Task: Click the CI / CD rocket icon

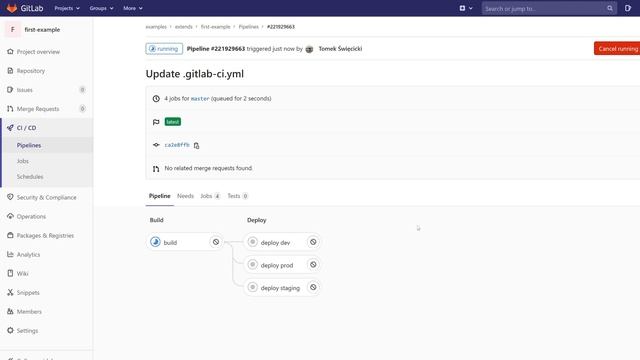Action: (10, 128)
